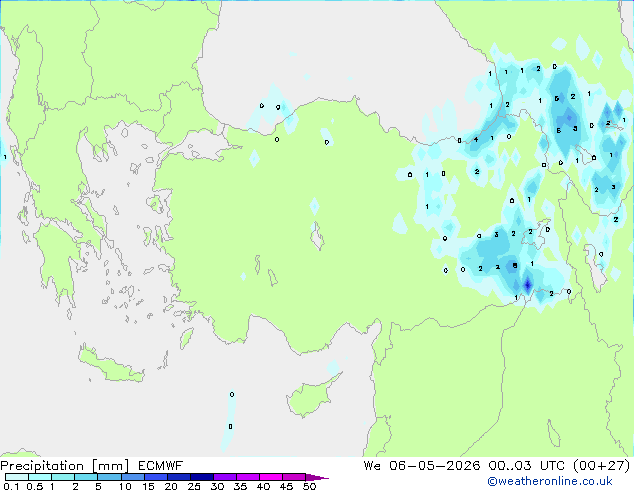This screenshot has width=634, height=490.
Task: Click the darkest blue precipitation peak on map
Action: [528, 285]
